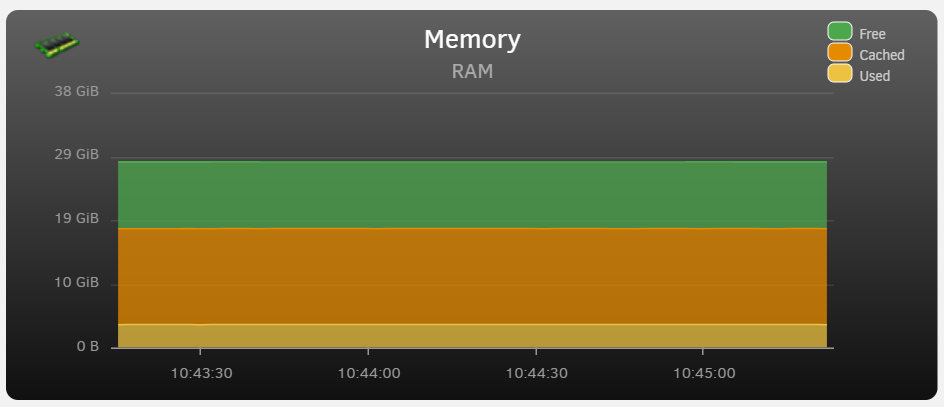This screenshot has height=407, width=944.
Task: Click the 10:44:00 time axis label
Action: tap(368, 373)
